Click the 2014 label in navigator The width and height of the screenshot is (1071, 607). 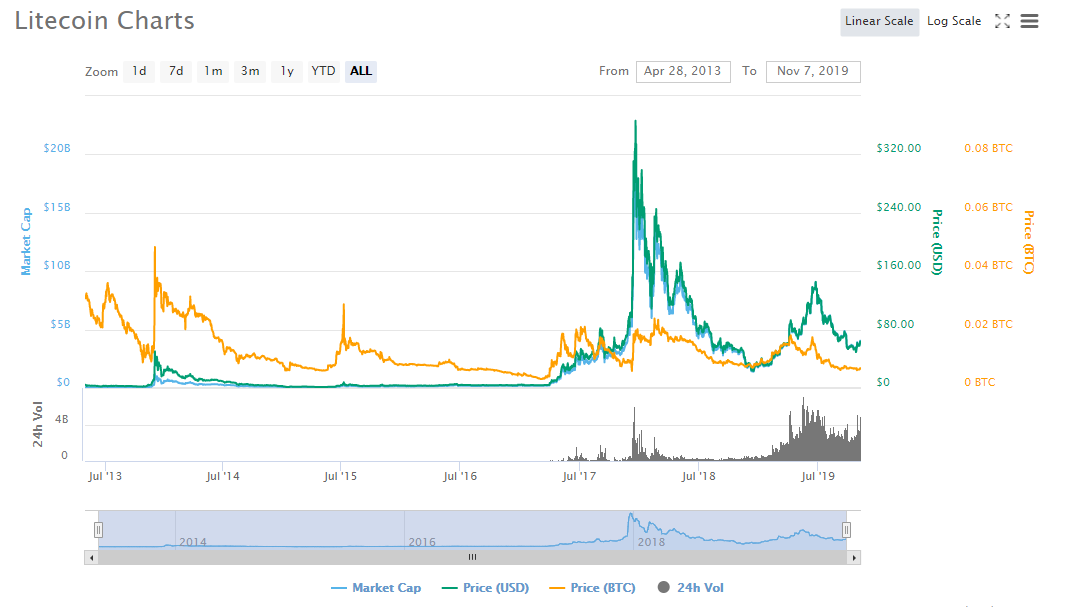tap(193, 542)
